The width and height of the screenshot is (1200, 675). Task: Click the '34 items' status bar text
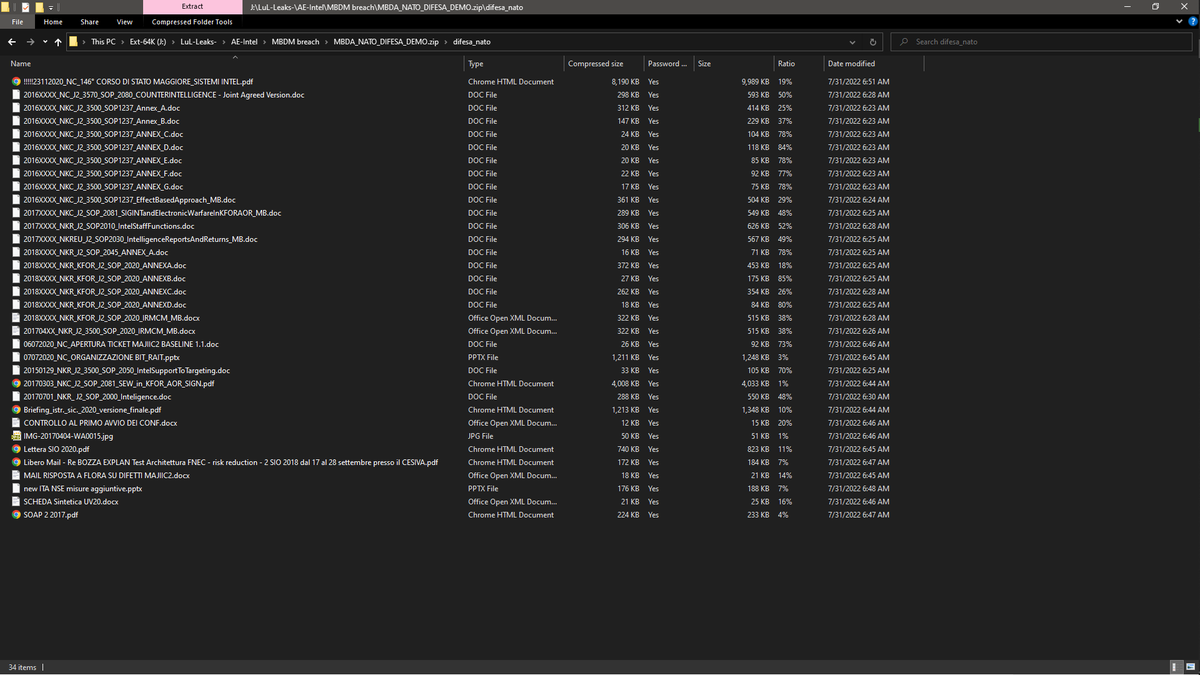22,667
